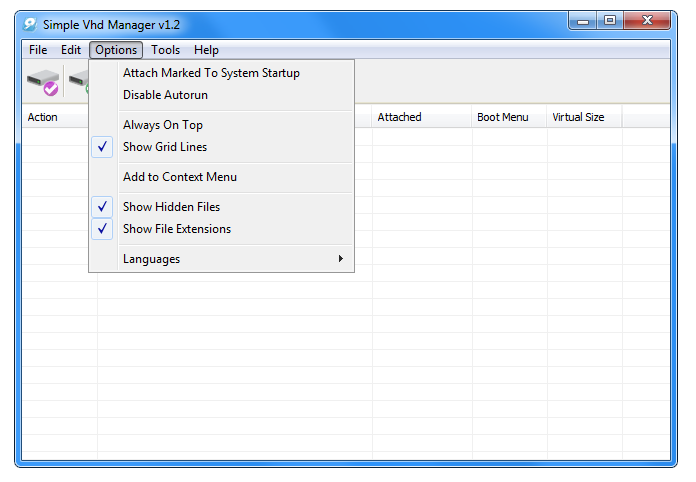Sort by the Virtual Size column header

pos(585,117)
